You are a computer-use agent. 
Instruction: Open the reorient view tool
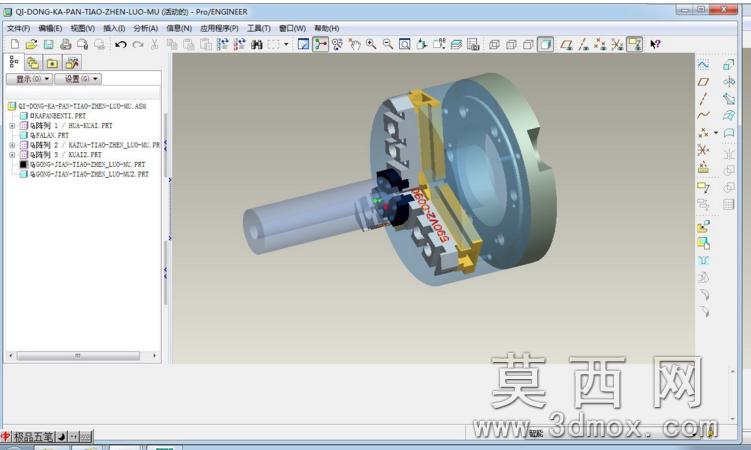coord(422,45)
